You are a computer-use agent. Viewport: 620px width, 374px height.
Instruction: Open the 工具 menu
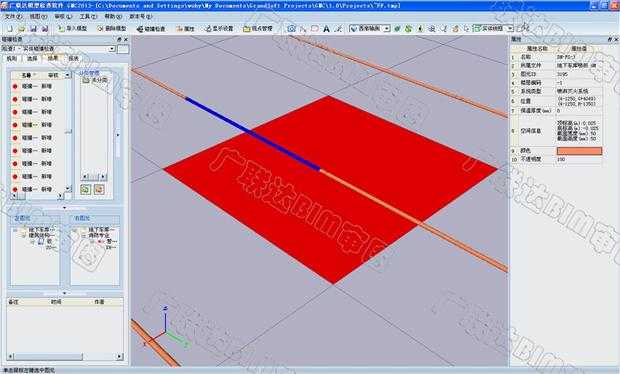click(x=88, y=17)
